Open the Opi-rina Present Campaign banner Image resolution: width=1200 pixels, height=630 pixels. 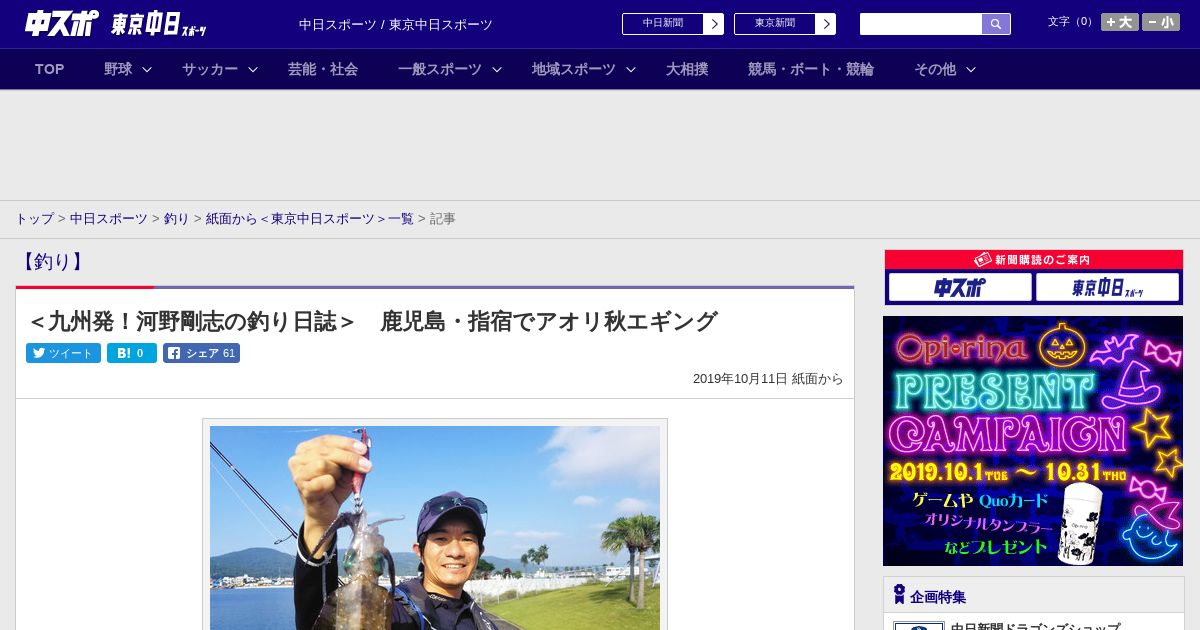pos(1033,441)
